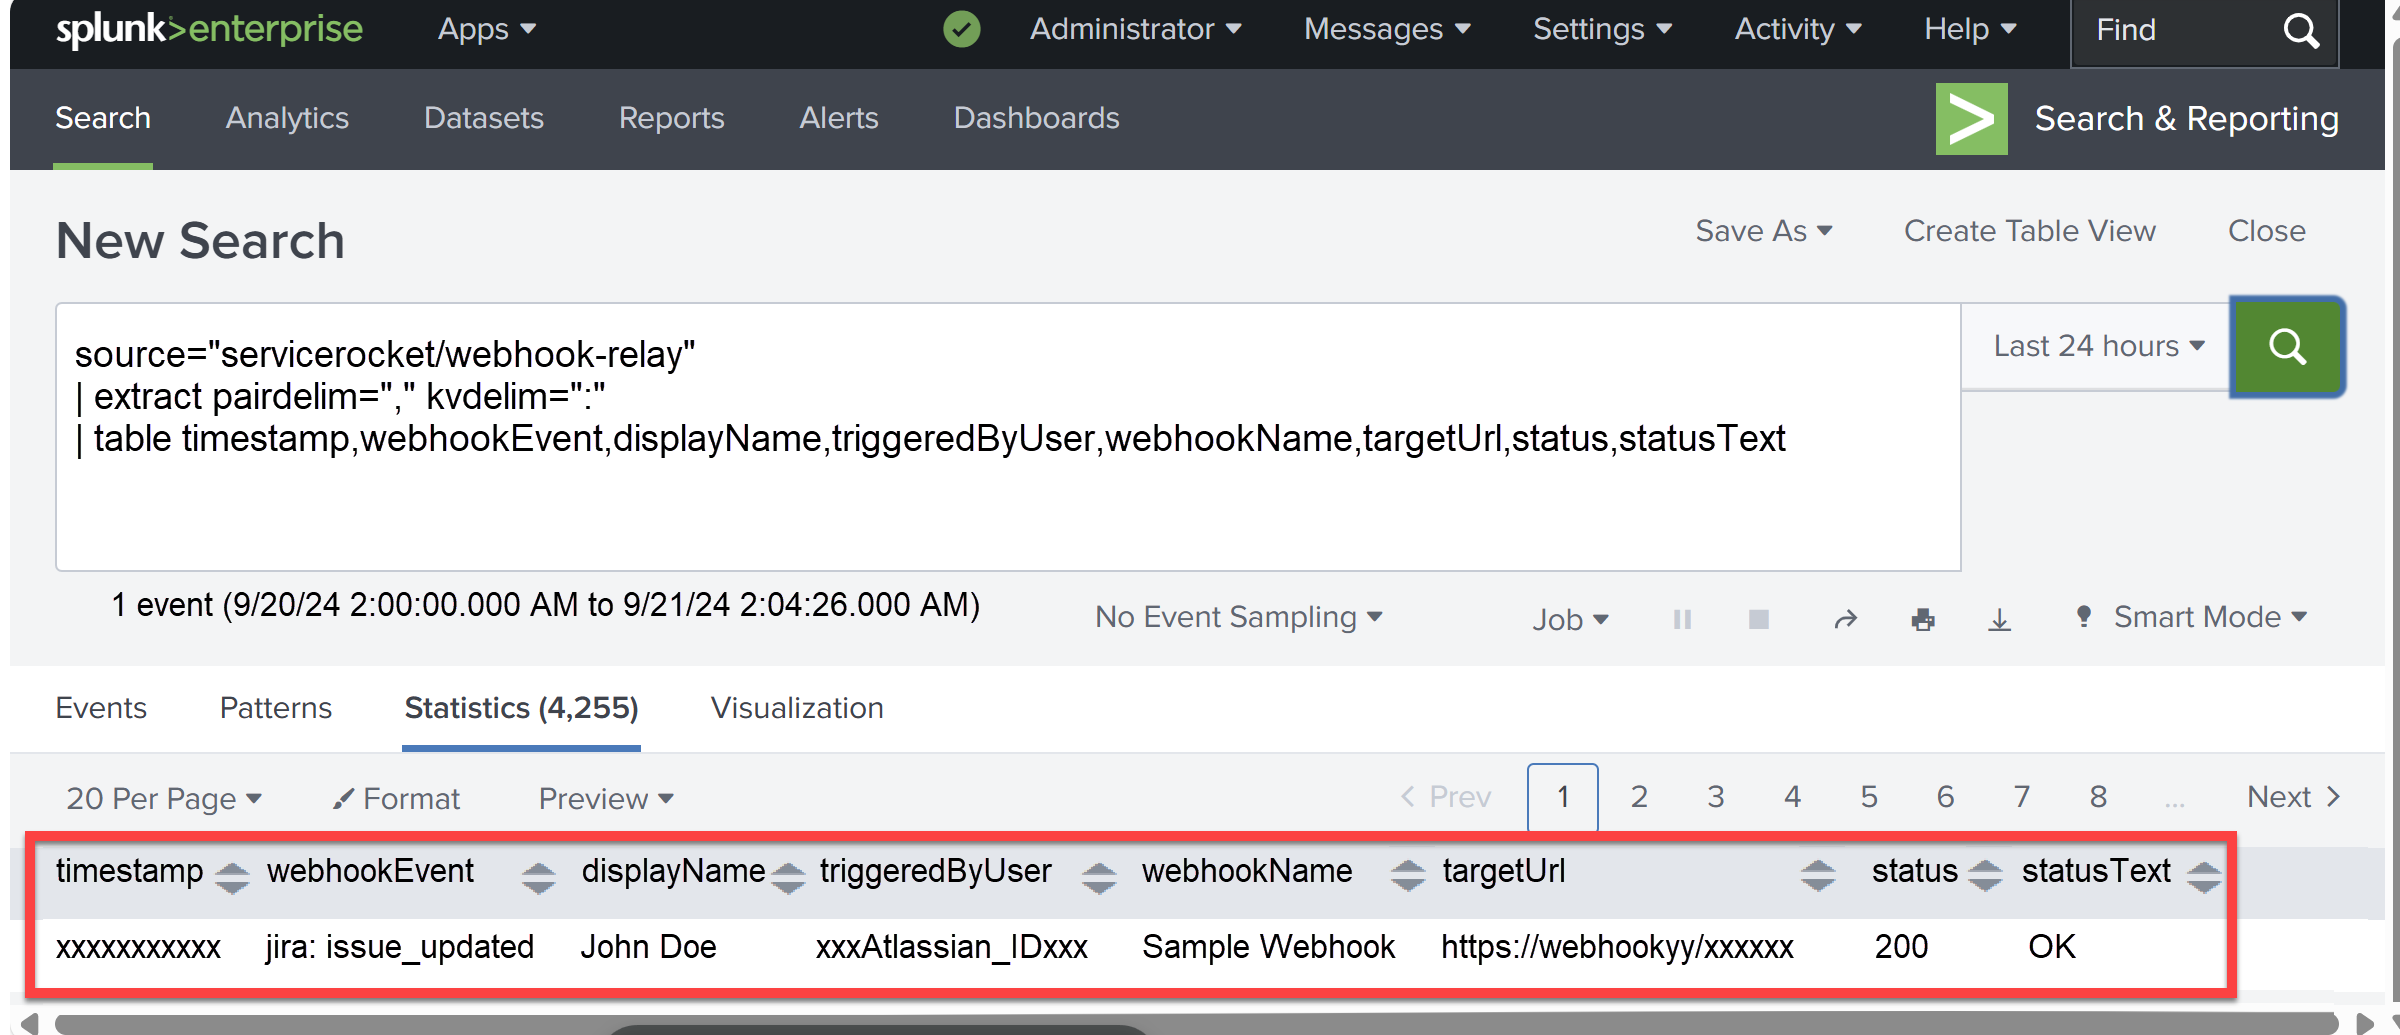The width and height of the screenshot is (2400, 1035).
Task: Click the Splunk enterprise logo
Action: point(209,30)
